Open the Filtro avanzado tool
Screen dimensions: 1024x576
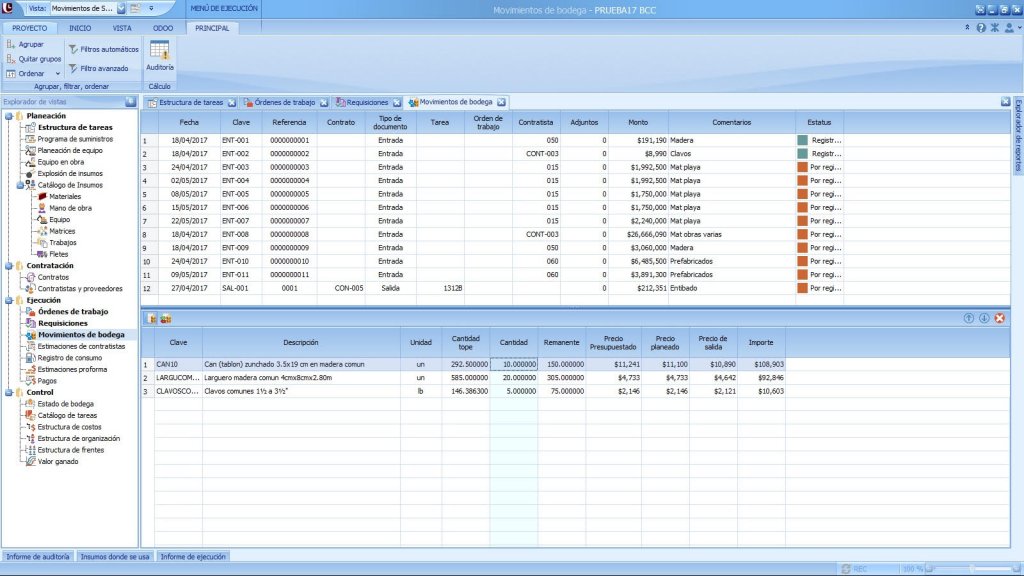pyautogui.click(x=98, y=68)
